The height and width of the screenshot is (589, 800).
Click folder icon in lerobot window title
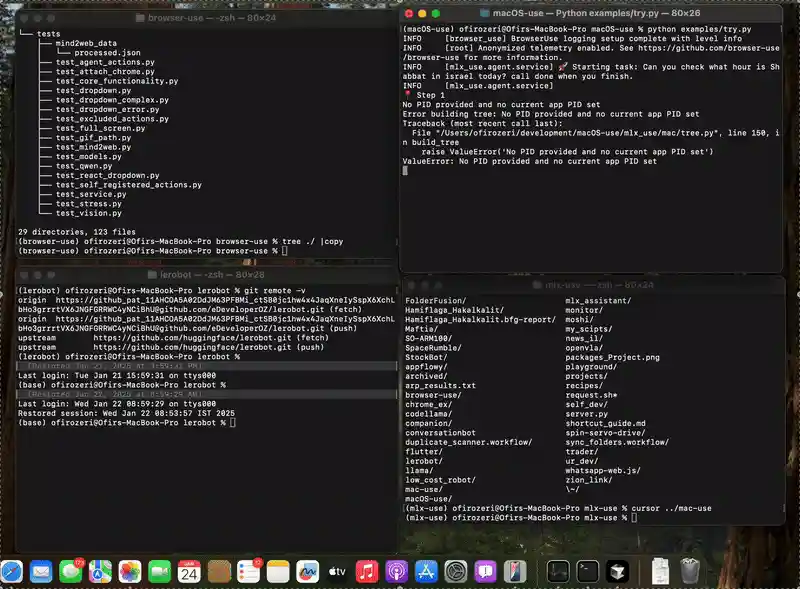(x=152, y=275)
